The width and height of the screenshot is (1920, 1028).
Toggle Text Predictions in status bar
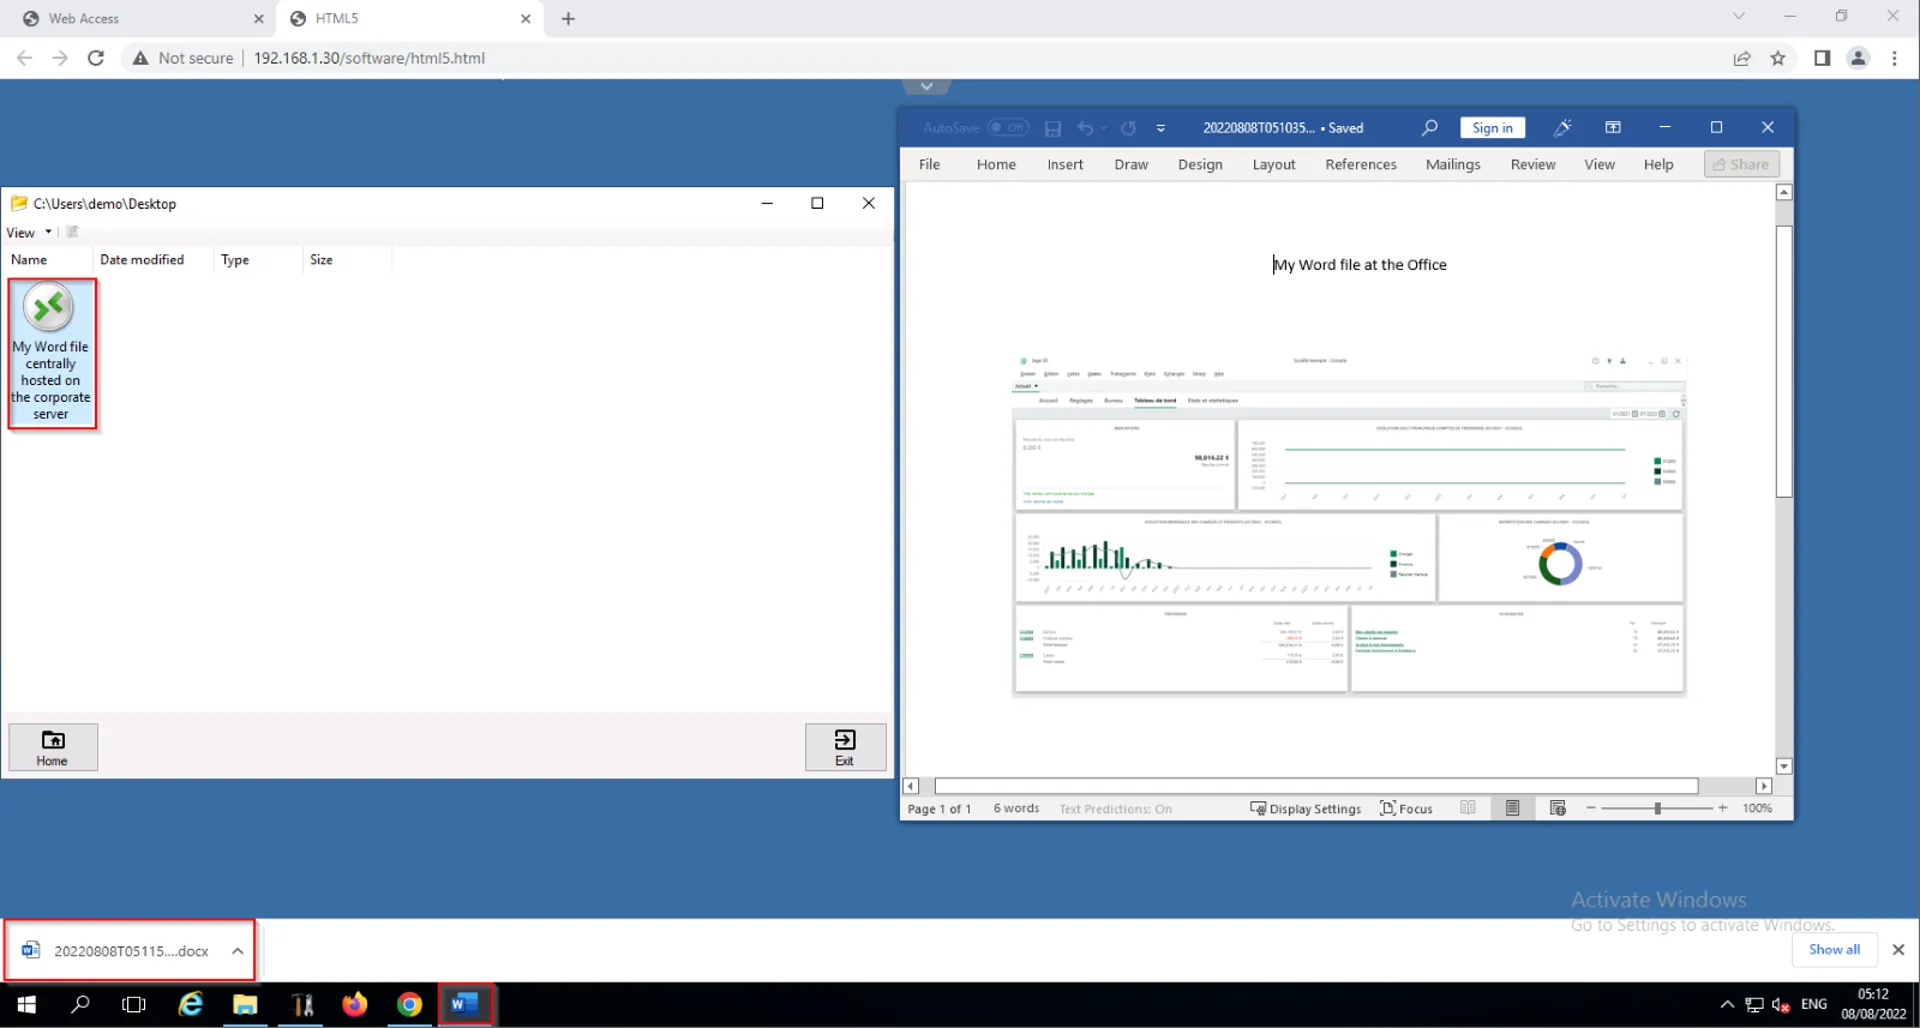click(x=1115, y=809)
